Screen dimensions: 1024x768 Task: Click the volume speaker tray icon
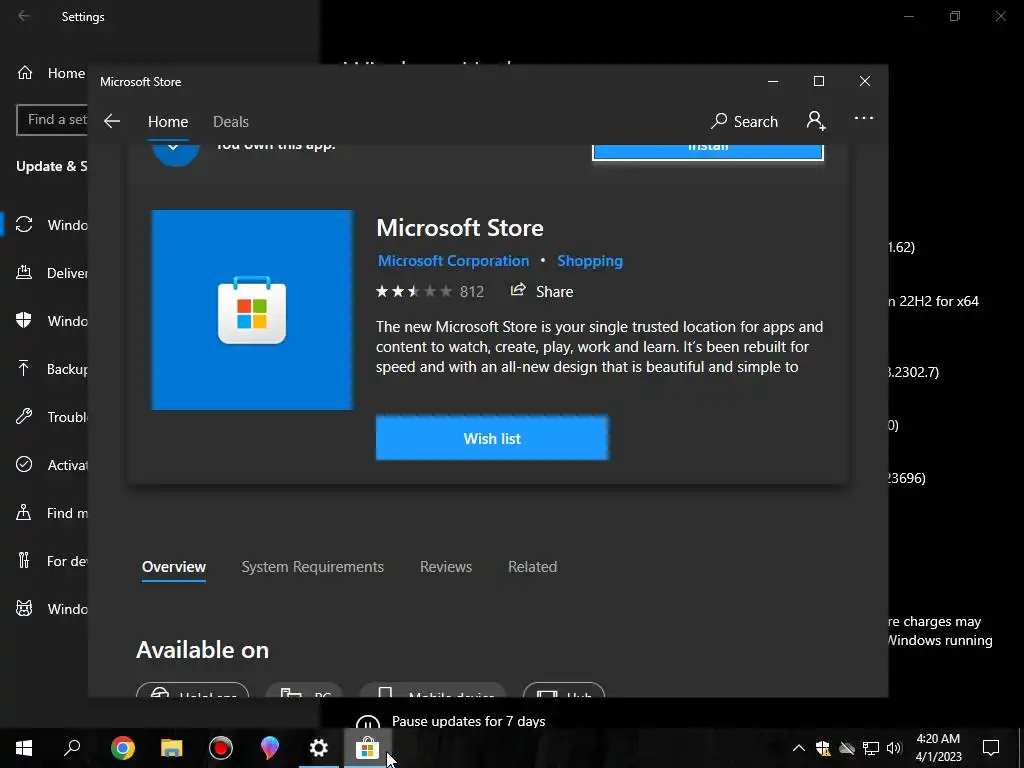[x=894, y=748]
